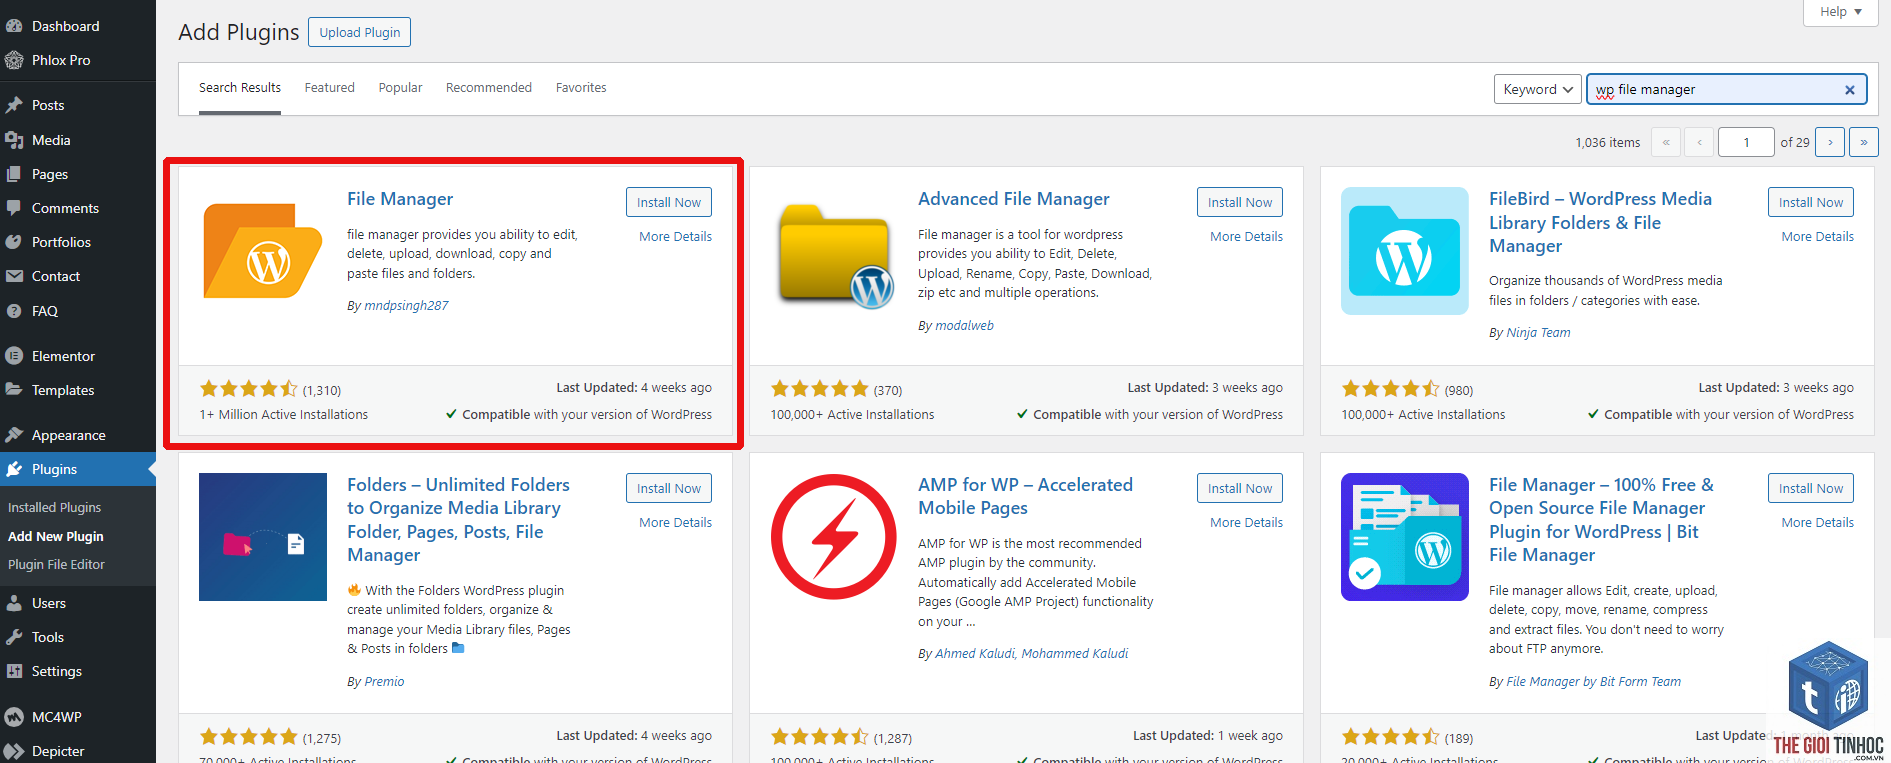
Task: Click the Posts pushpin icon
Action: tap(14, 105)
